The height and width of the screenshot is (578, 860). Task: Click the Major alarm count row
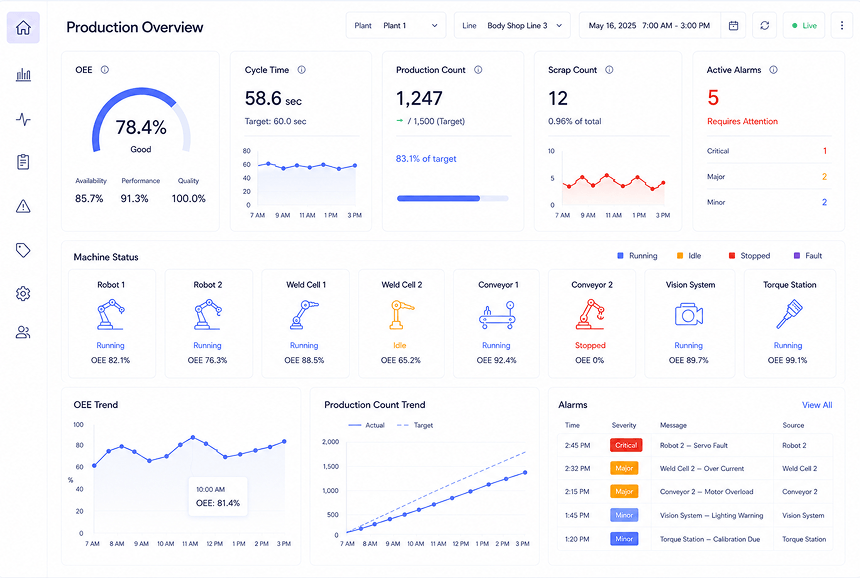tap(768, 177)
